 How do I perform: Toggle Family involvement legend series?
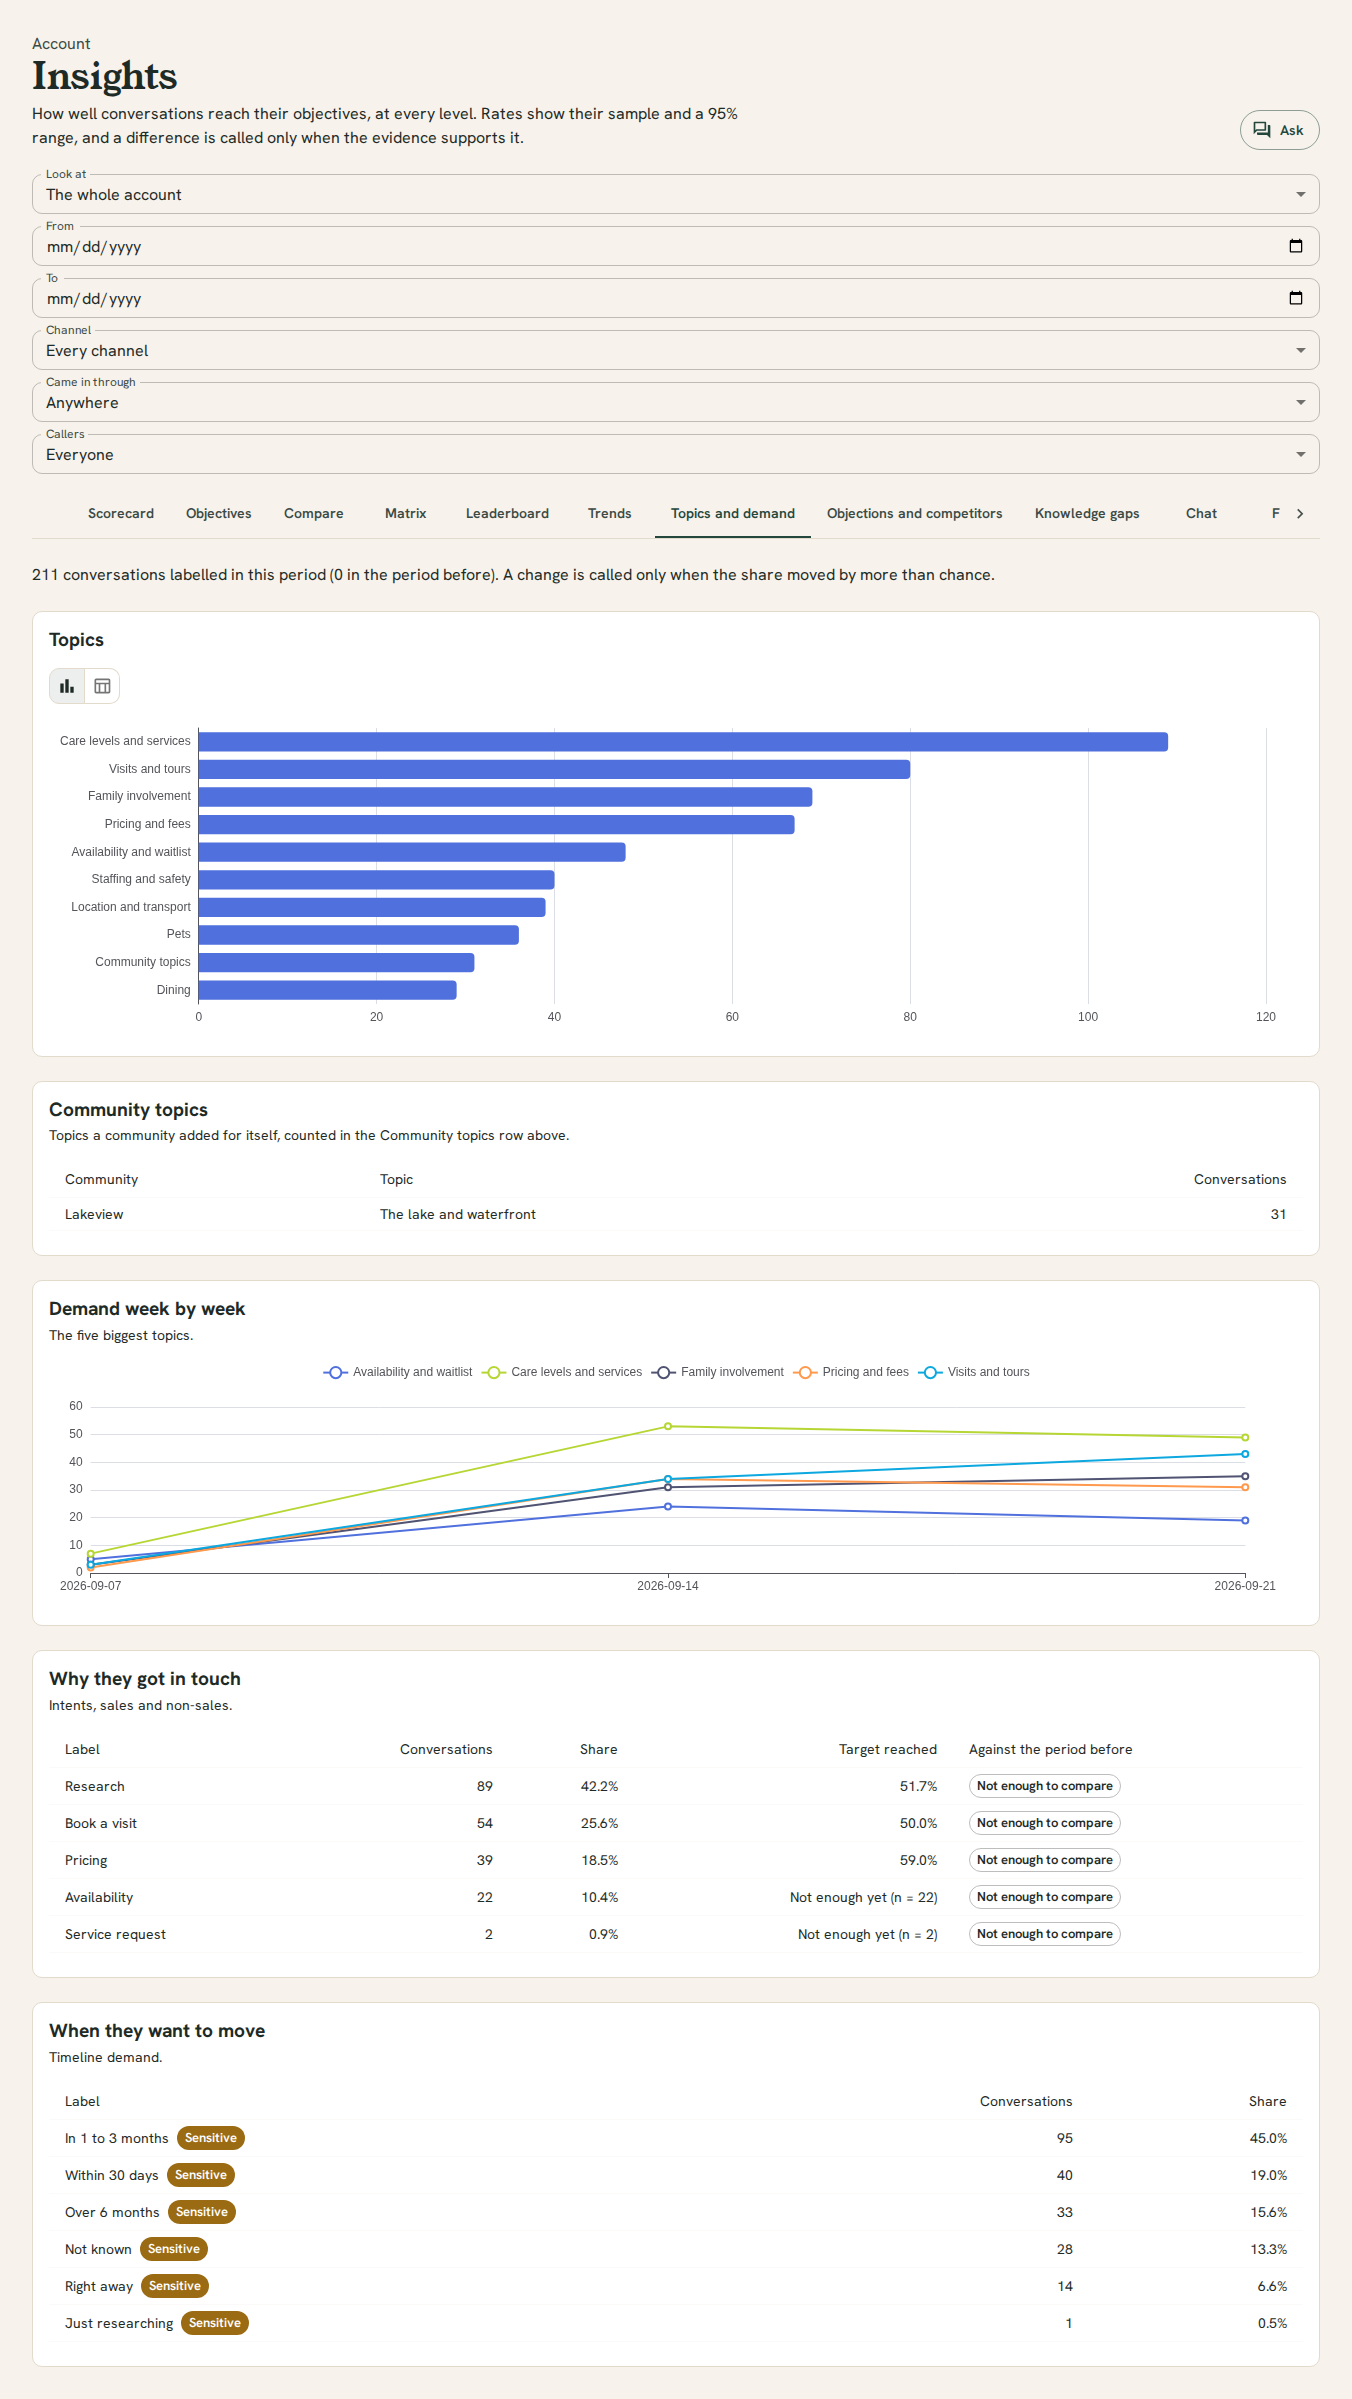[718, 1372]
